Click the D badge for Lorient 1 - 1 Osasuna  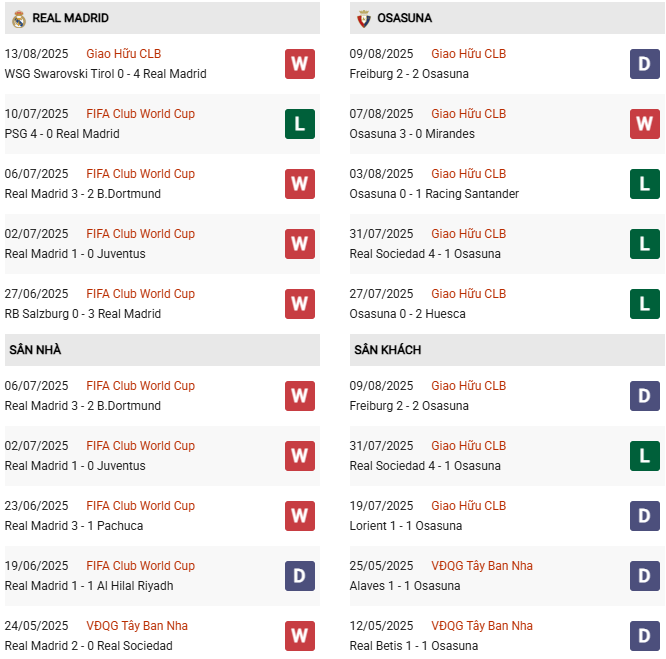[644, 516]
